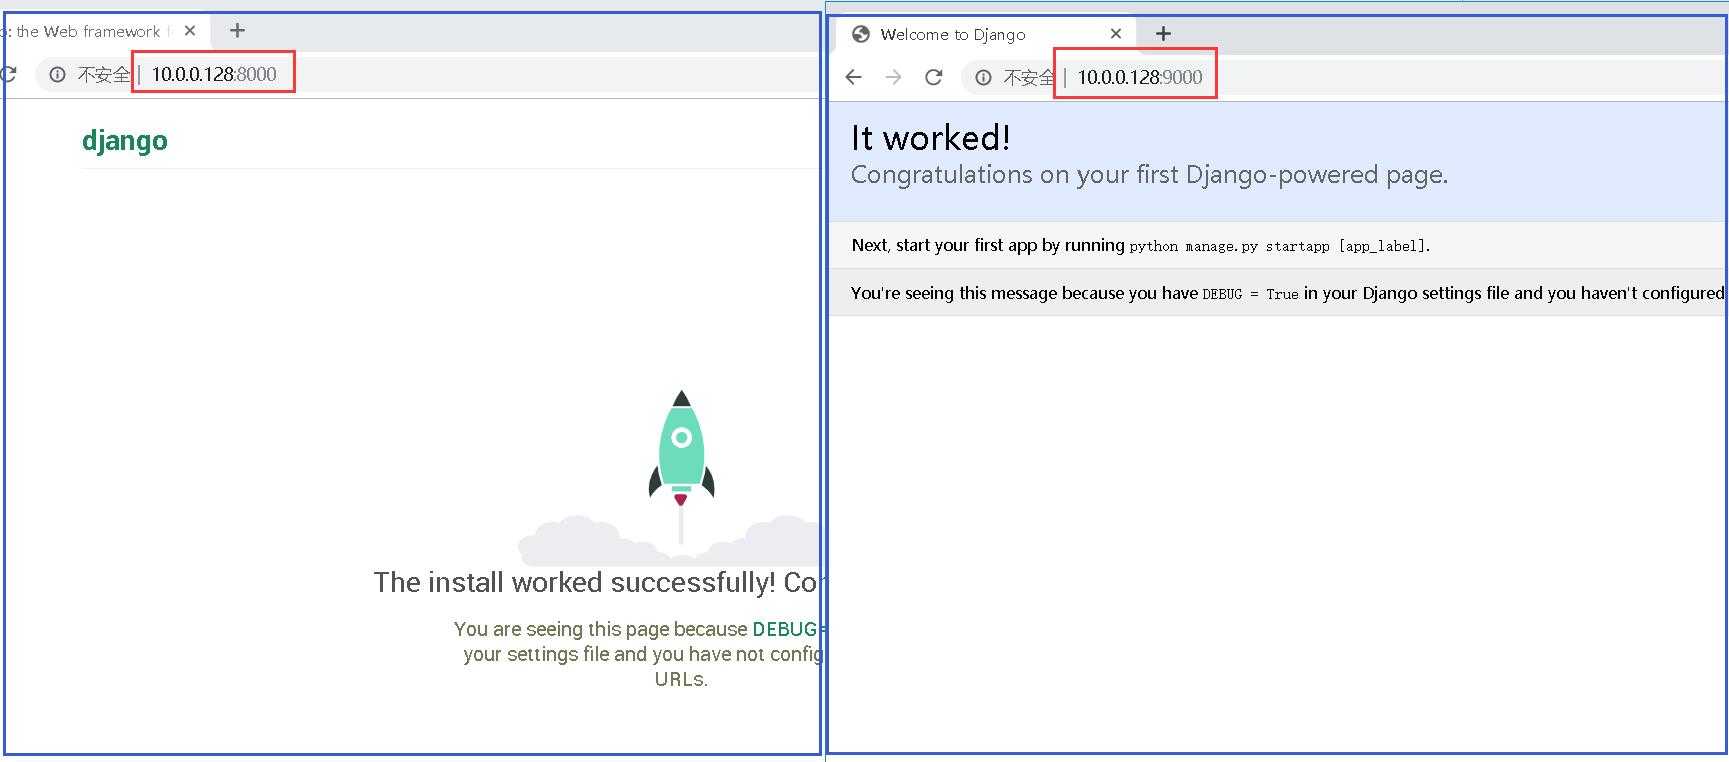Select the Welcome to Django tab
Screen dimensions: 1729x762
[985, 34]
